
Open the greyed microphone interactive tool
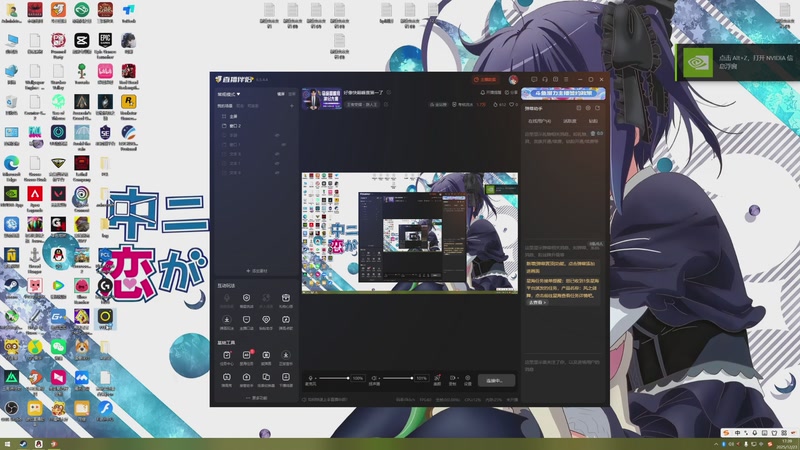point(227,300)
